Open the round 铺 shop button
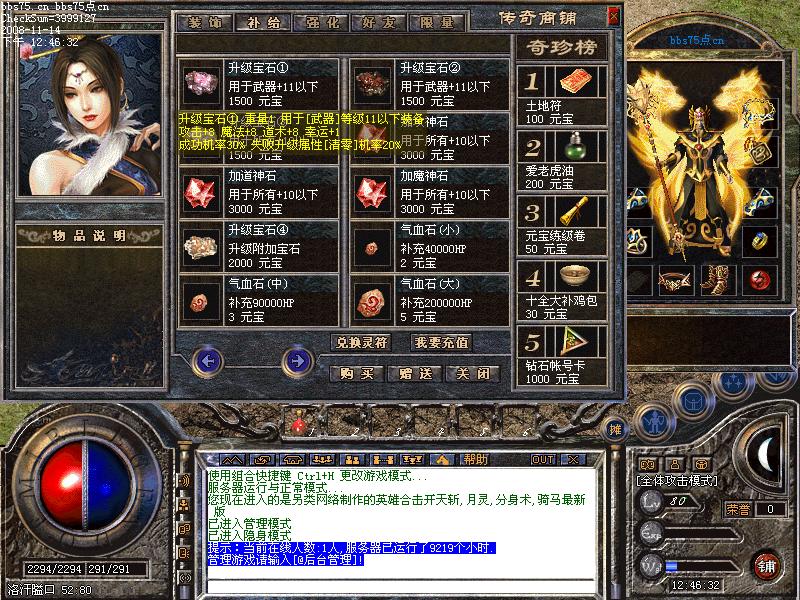The image size is (800, 600). (x=766, y=565)
